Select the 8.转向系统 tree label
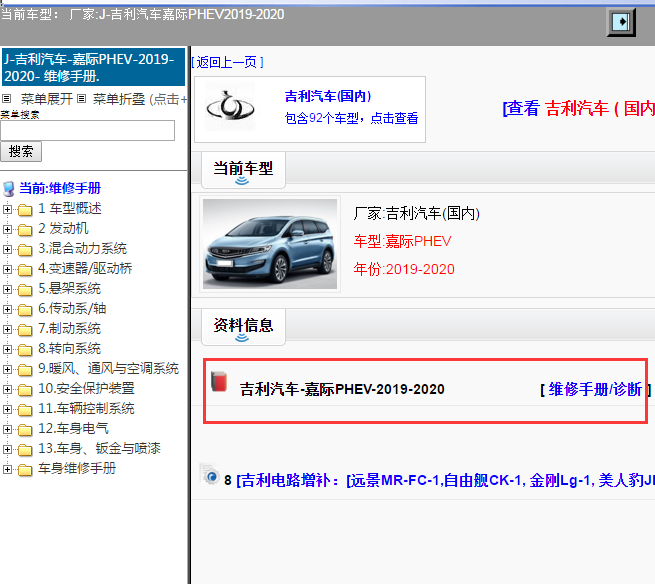The image size is (655, 584). click(69, 349)
